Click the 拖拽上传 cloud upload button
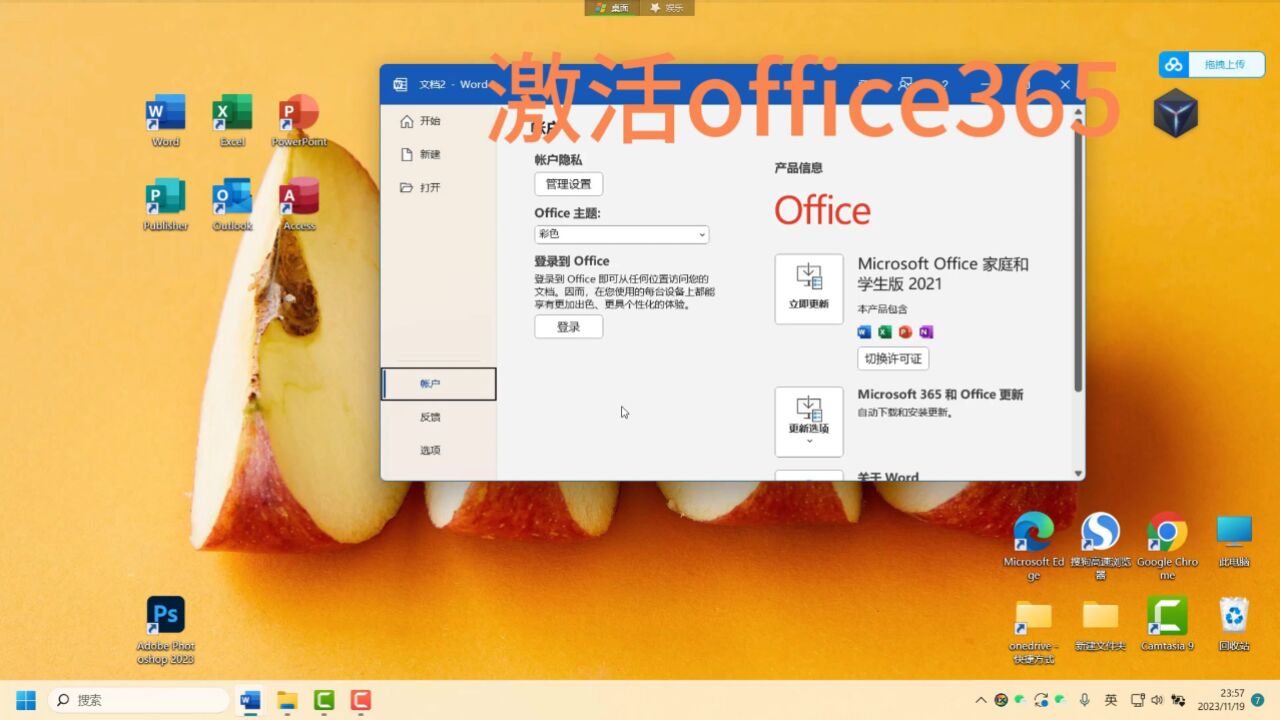Image resolution: width=1280 pixels, height=720 pixels. point(1212,64)
